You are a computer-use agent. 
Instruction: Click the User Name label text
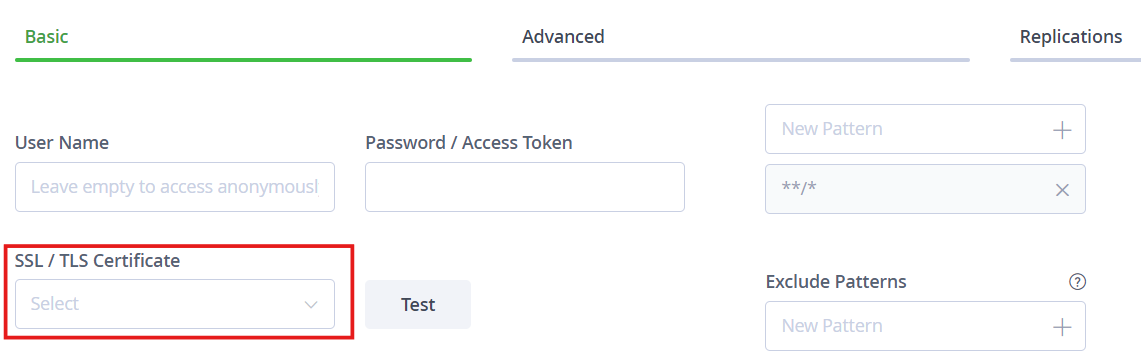coord(62,143)
